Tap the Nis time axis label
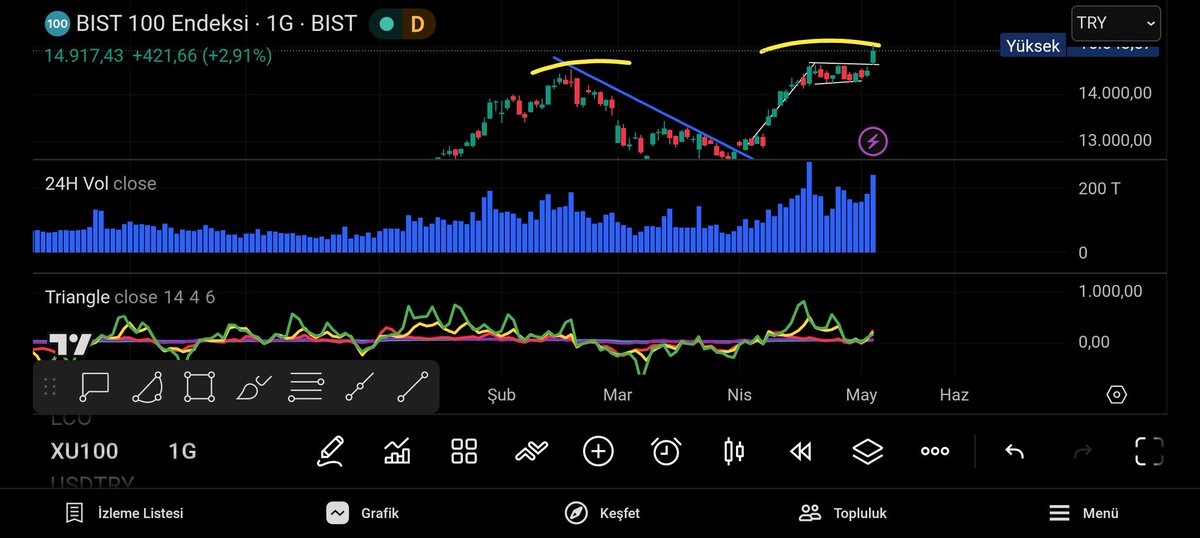1200x538 pixels. 739,395
